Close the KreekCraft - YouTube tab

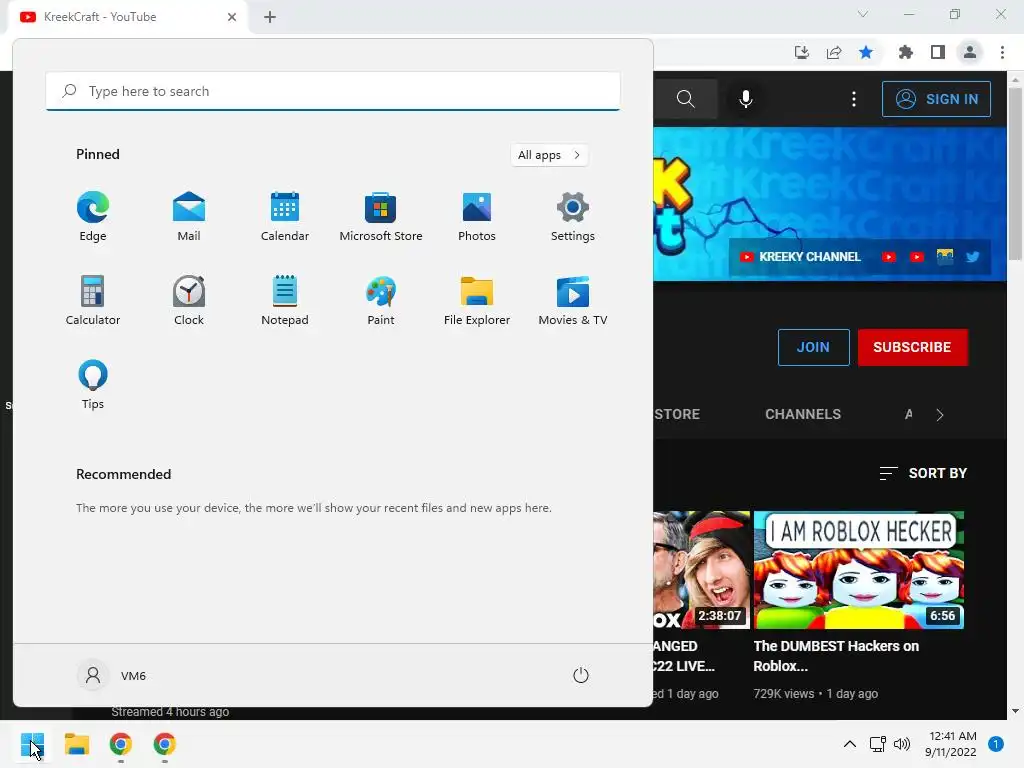coord(231,17)
